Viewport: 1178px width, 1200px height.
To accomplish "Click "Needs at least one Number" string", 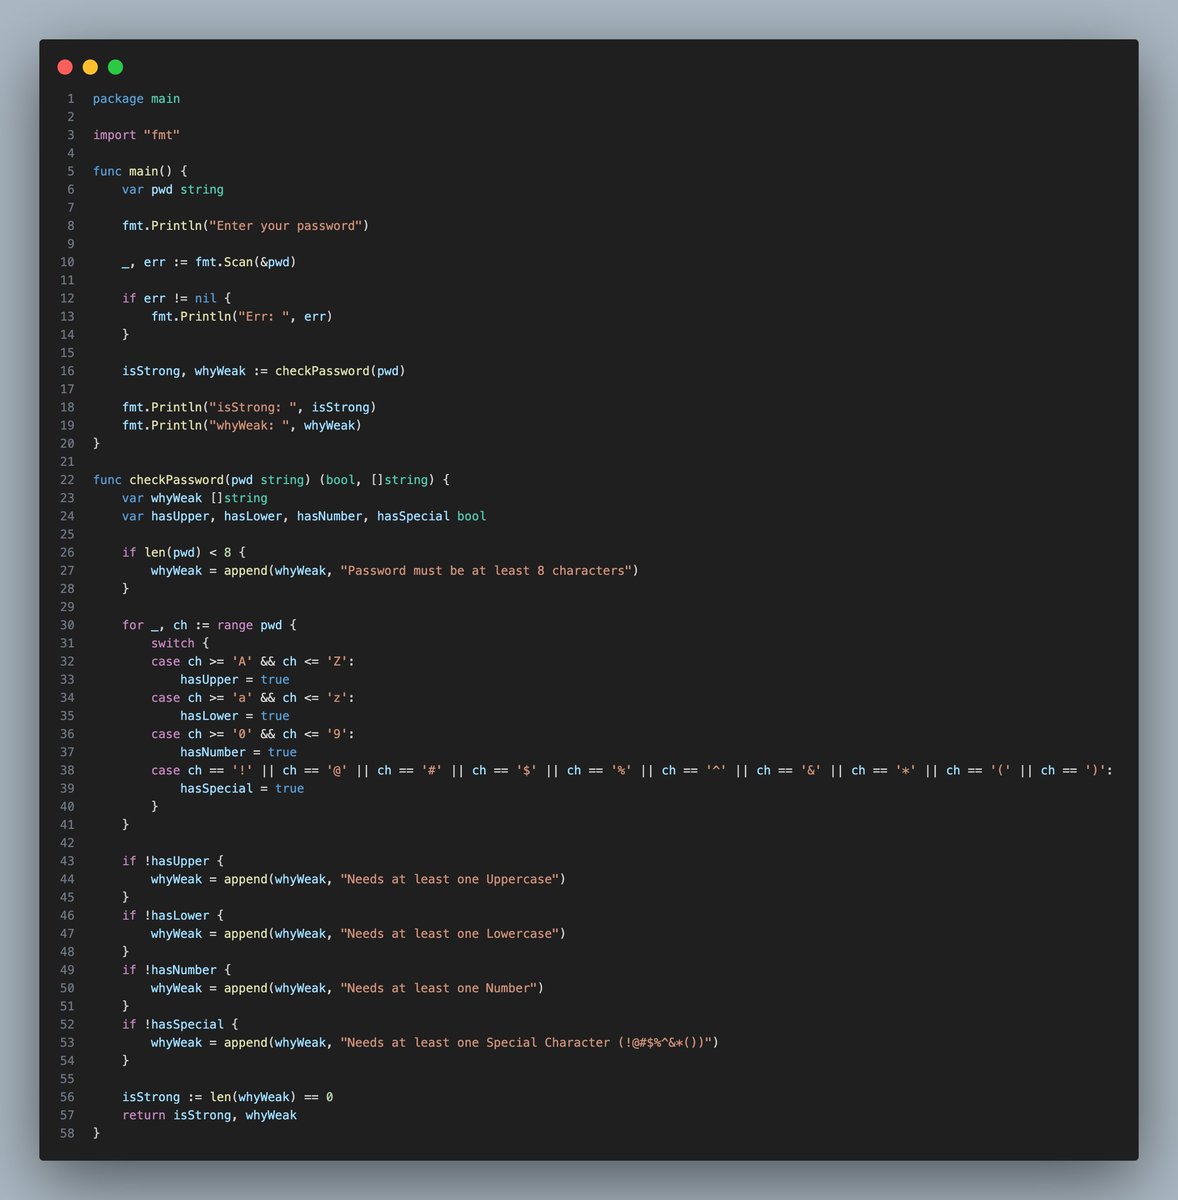I will tap(442, 988).
